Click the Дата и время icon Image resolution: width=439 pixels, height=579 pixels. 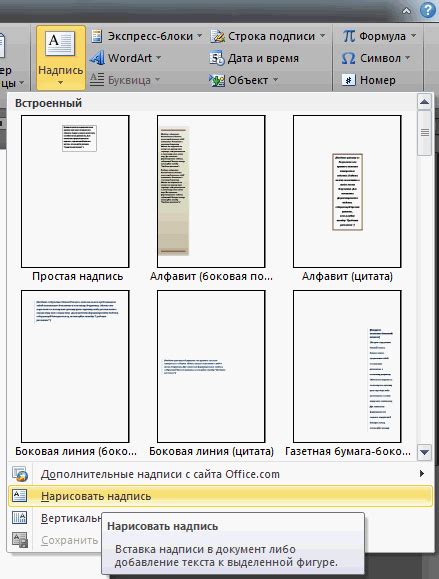coord(217,58)
